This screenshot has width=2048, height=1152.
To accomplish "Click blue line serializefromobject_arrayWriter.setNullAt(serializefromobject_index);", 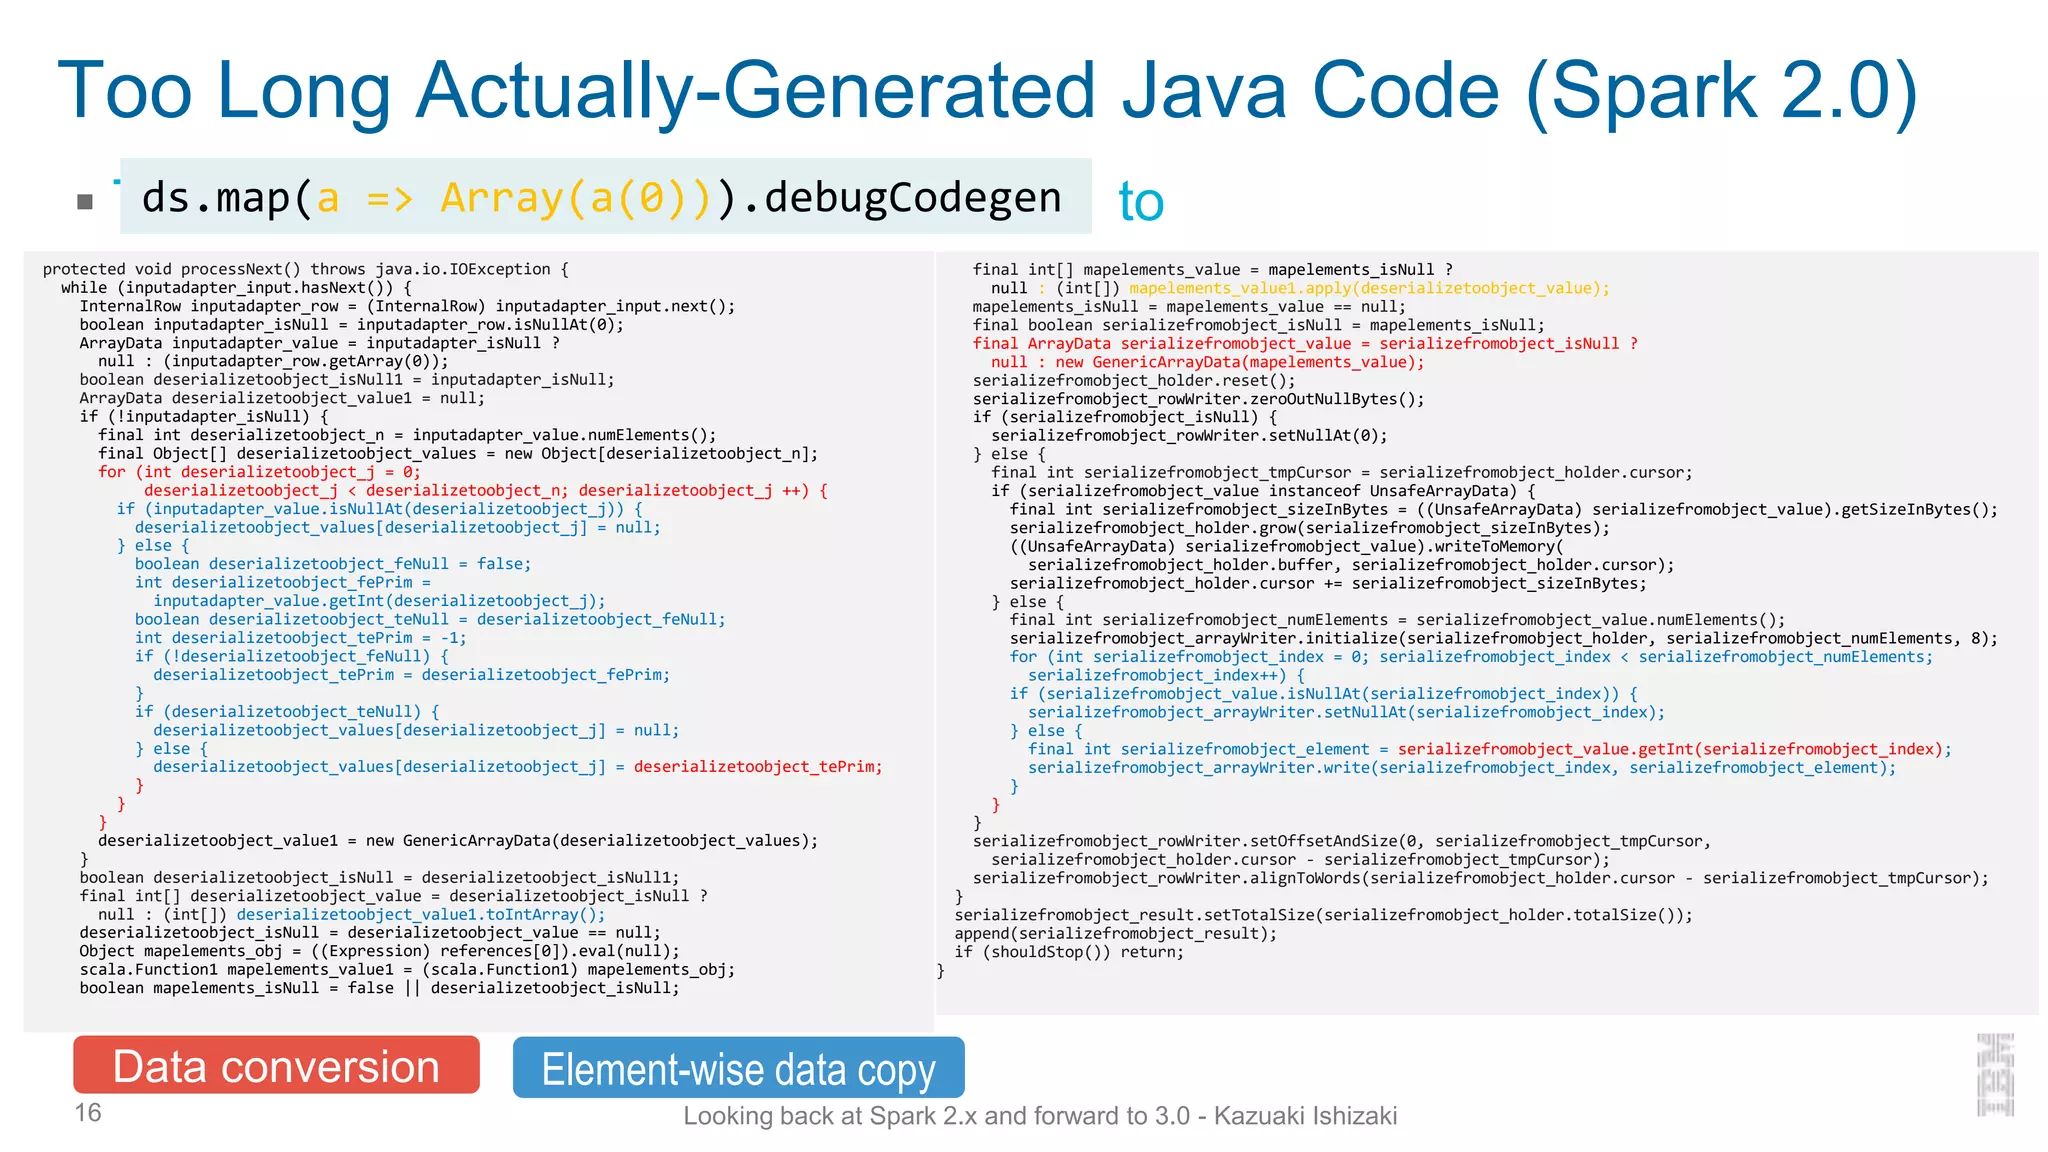I will [x=1347, y=712].
